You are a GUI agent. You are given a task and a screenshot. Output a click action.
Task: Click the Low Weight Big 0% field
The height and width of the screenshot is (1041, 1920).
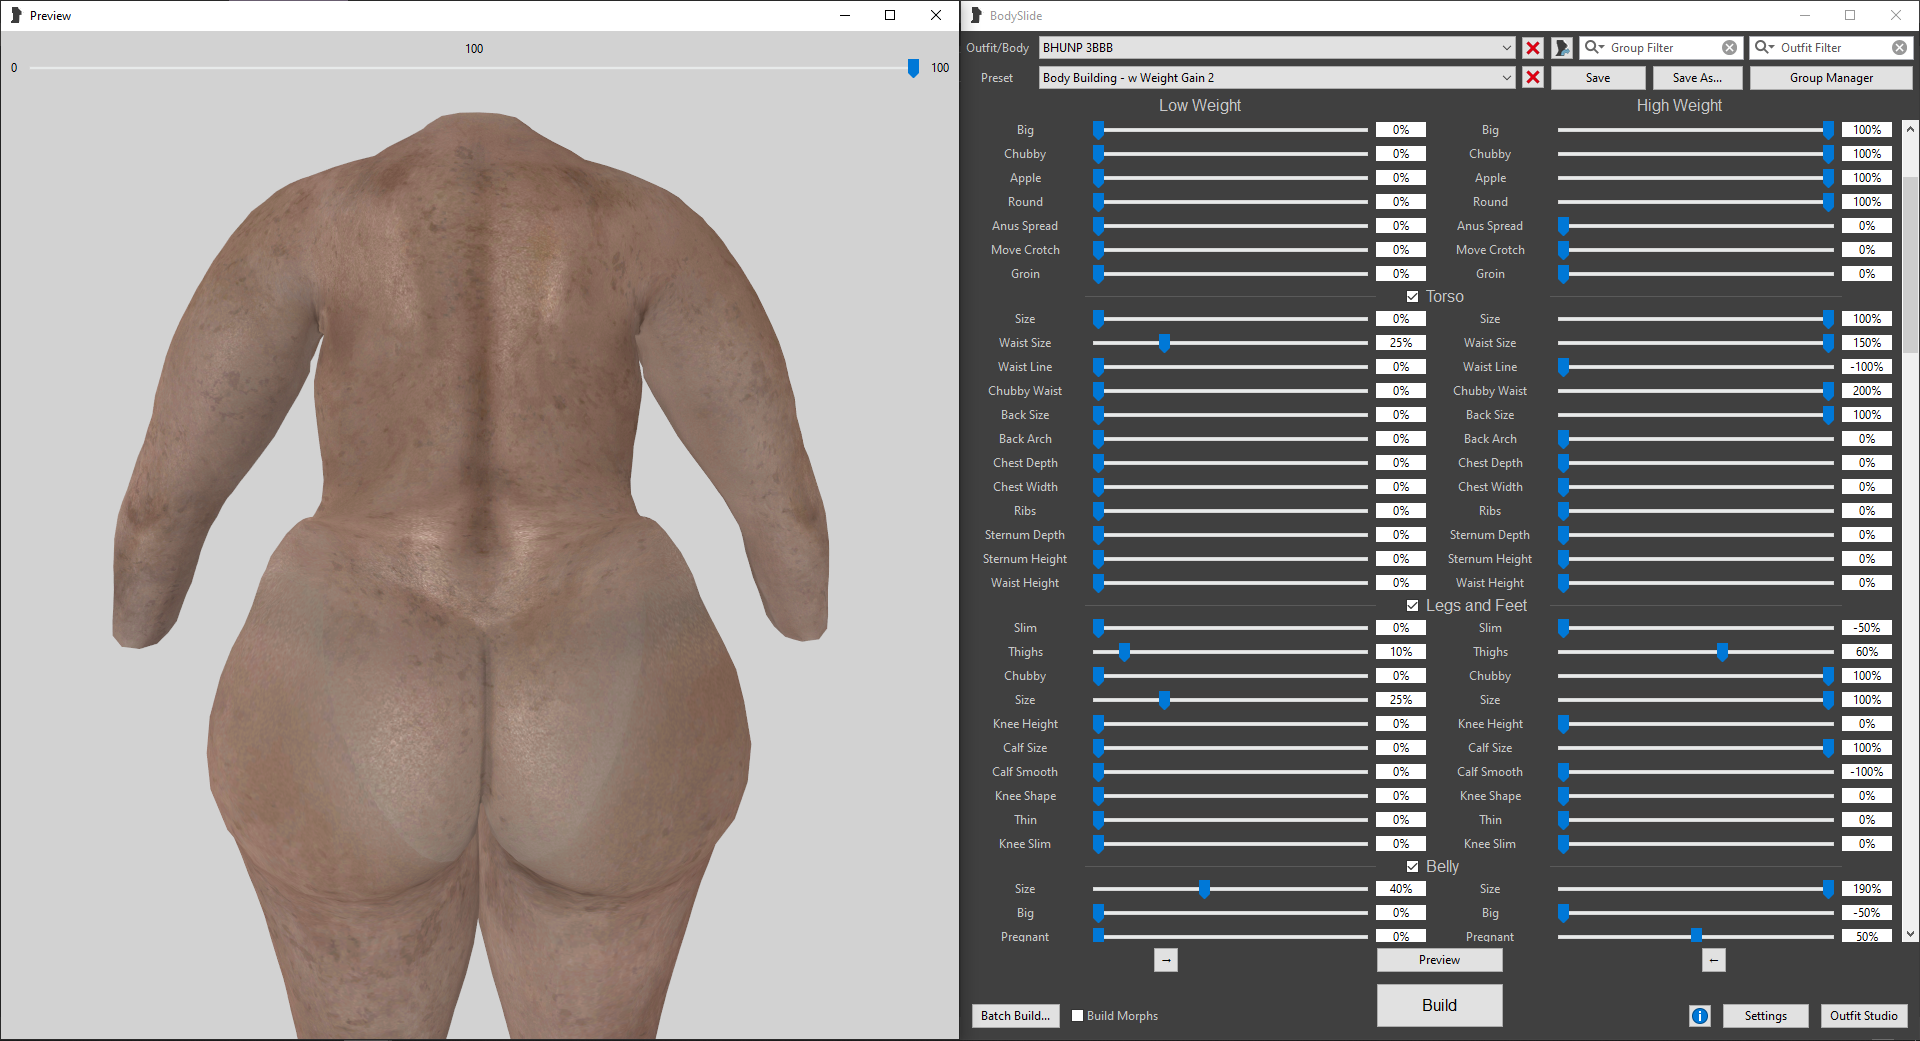1400,130
